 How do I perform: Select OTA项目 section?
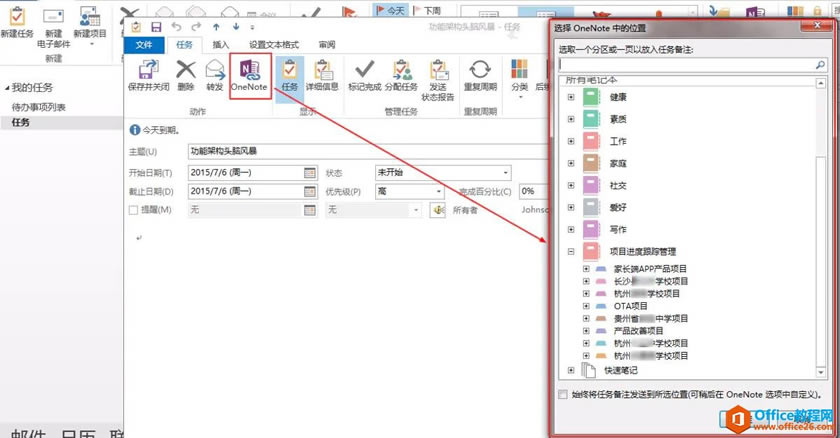[631, 306]
